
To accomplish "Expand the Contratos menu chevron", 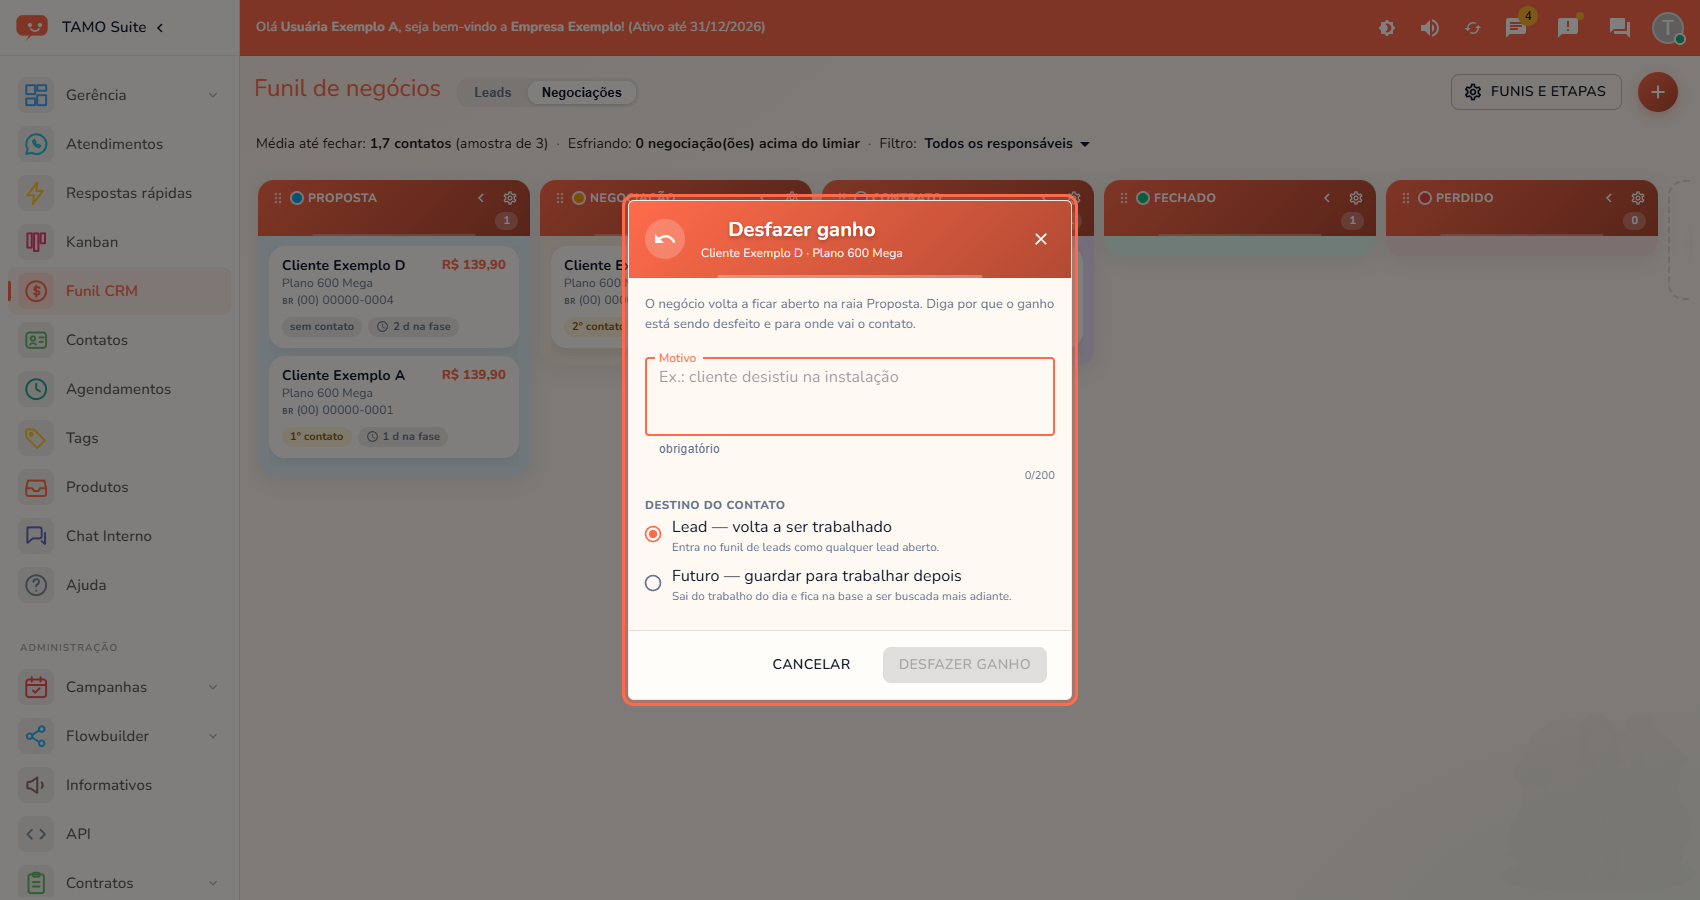I will pyautogui.click(x=213, y=883).
